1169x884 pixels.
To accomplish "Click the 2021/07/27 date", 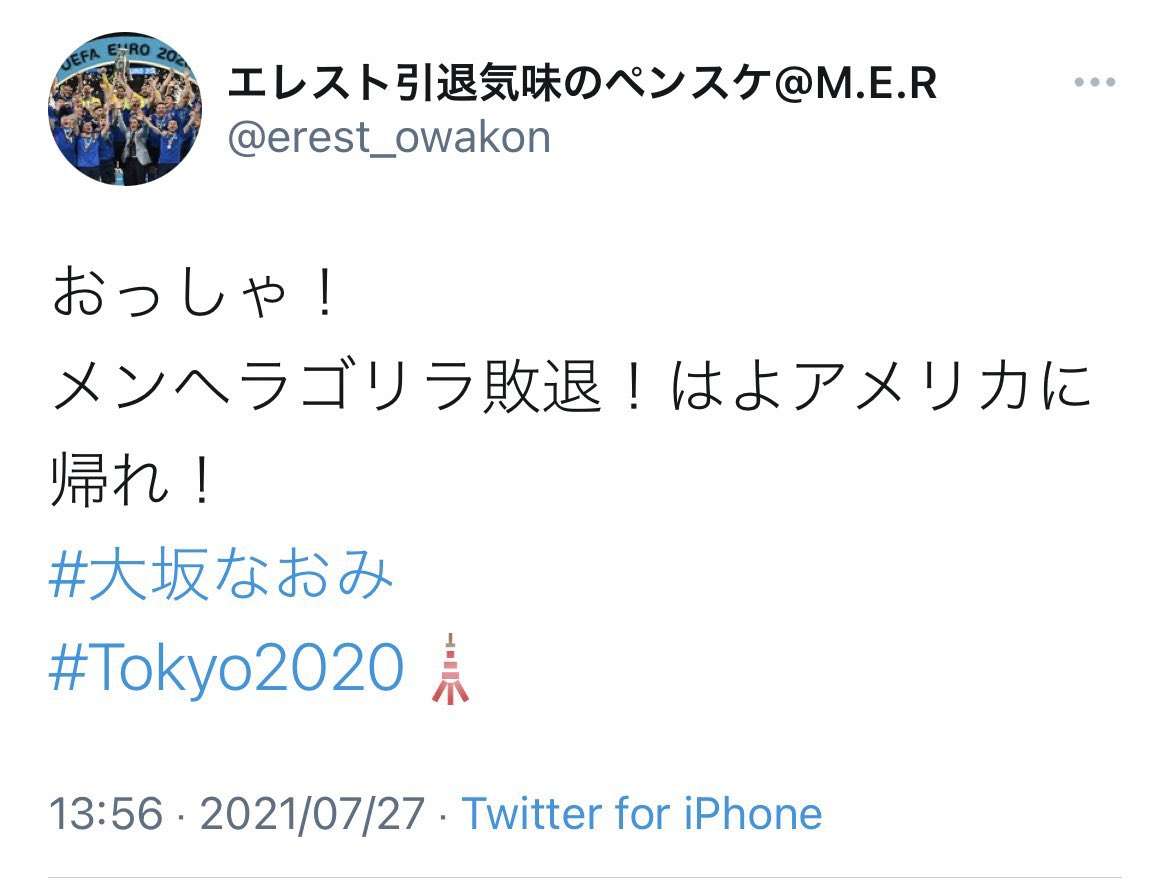I will [312, 813].
